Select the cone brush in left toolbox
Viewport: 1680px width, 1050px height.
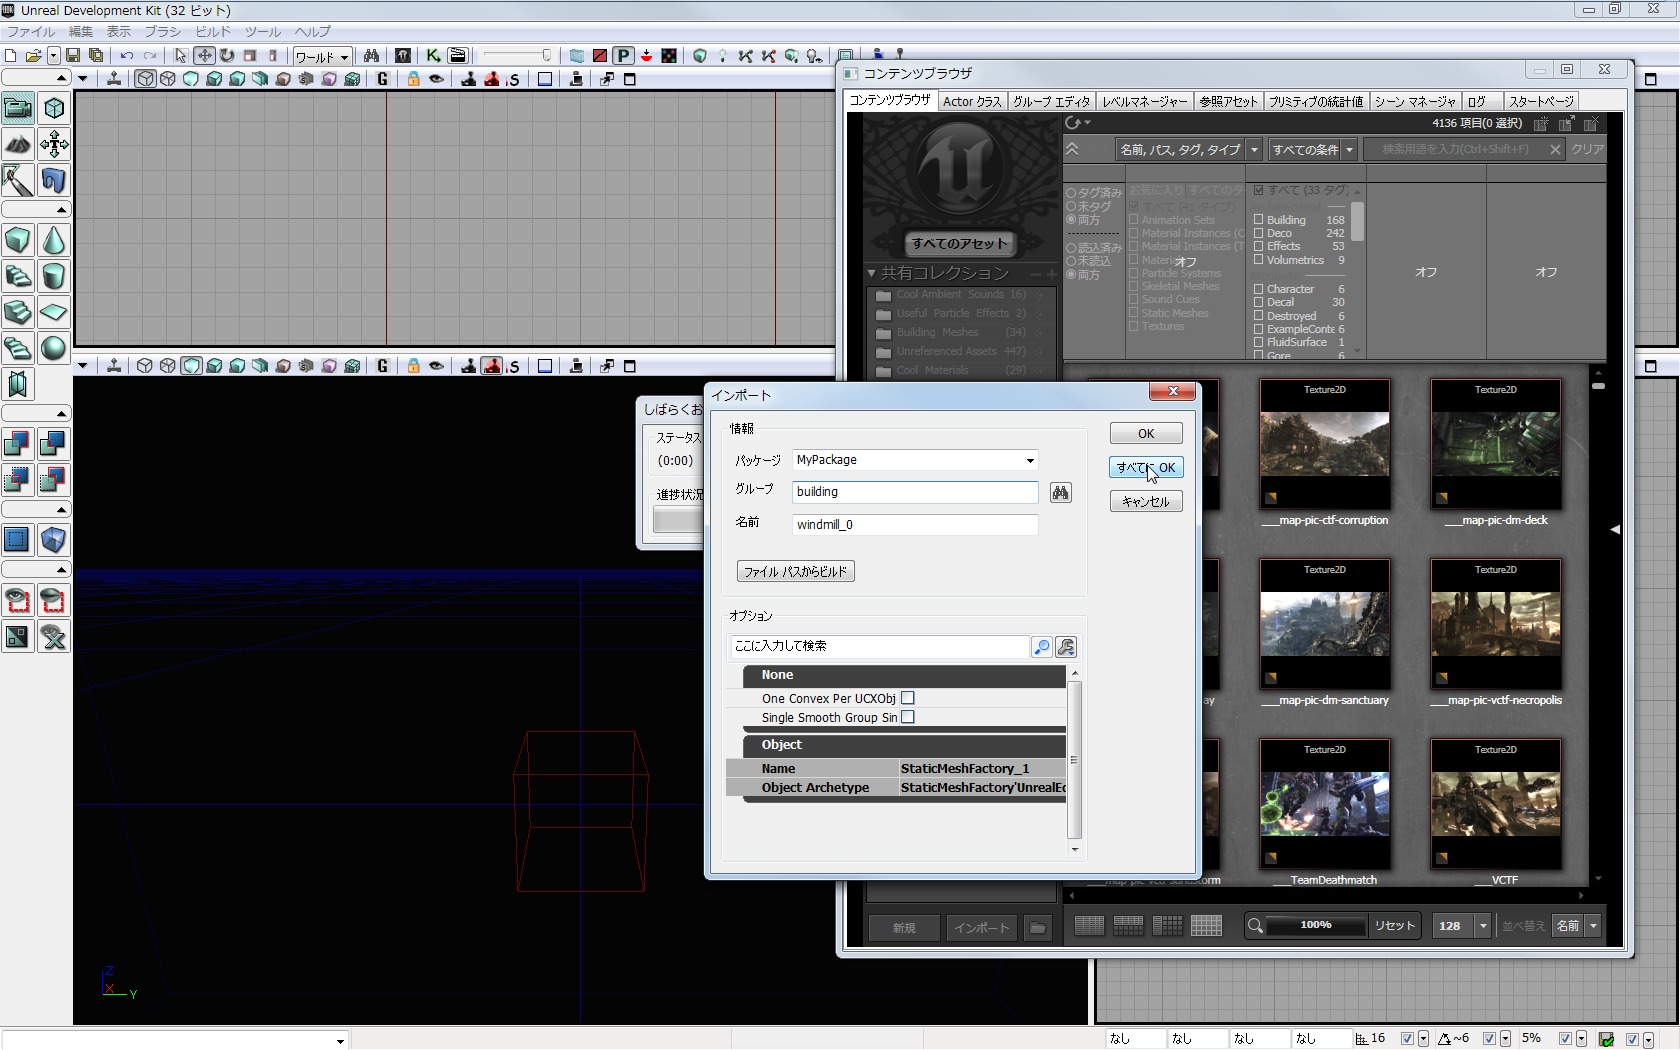[54, 240]
